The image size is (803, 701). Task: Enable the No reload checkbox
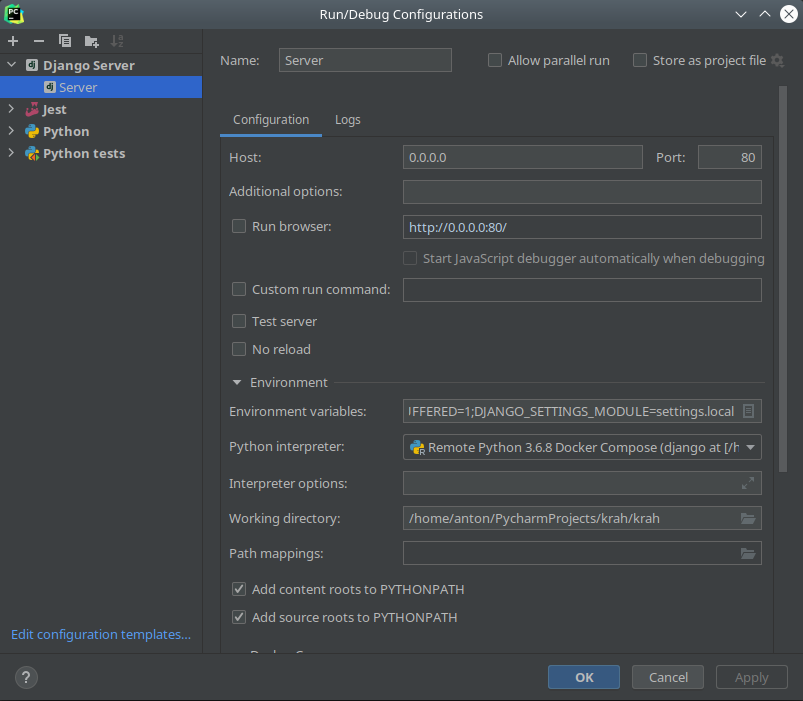(x=239, y=349)
